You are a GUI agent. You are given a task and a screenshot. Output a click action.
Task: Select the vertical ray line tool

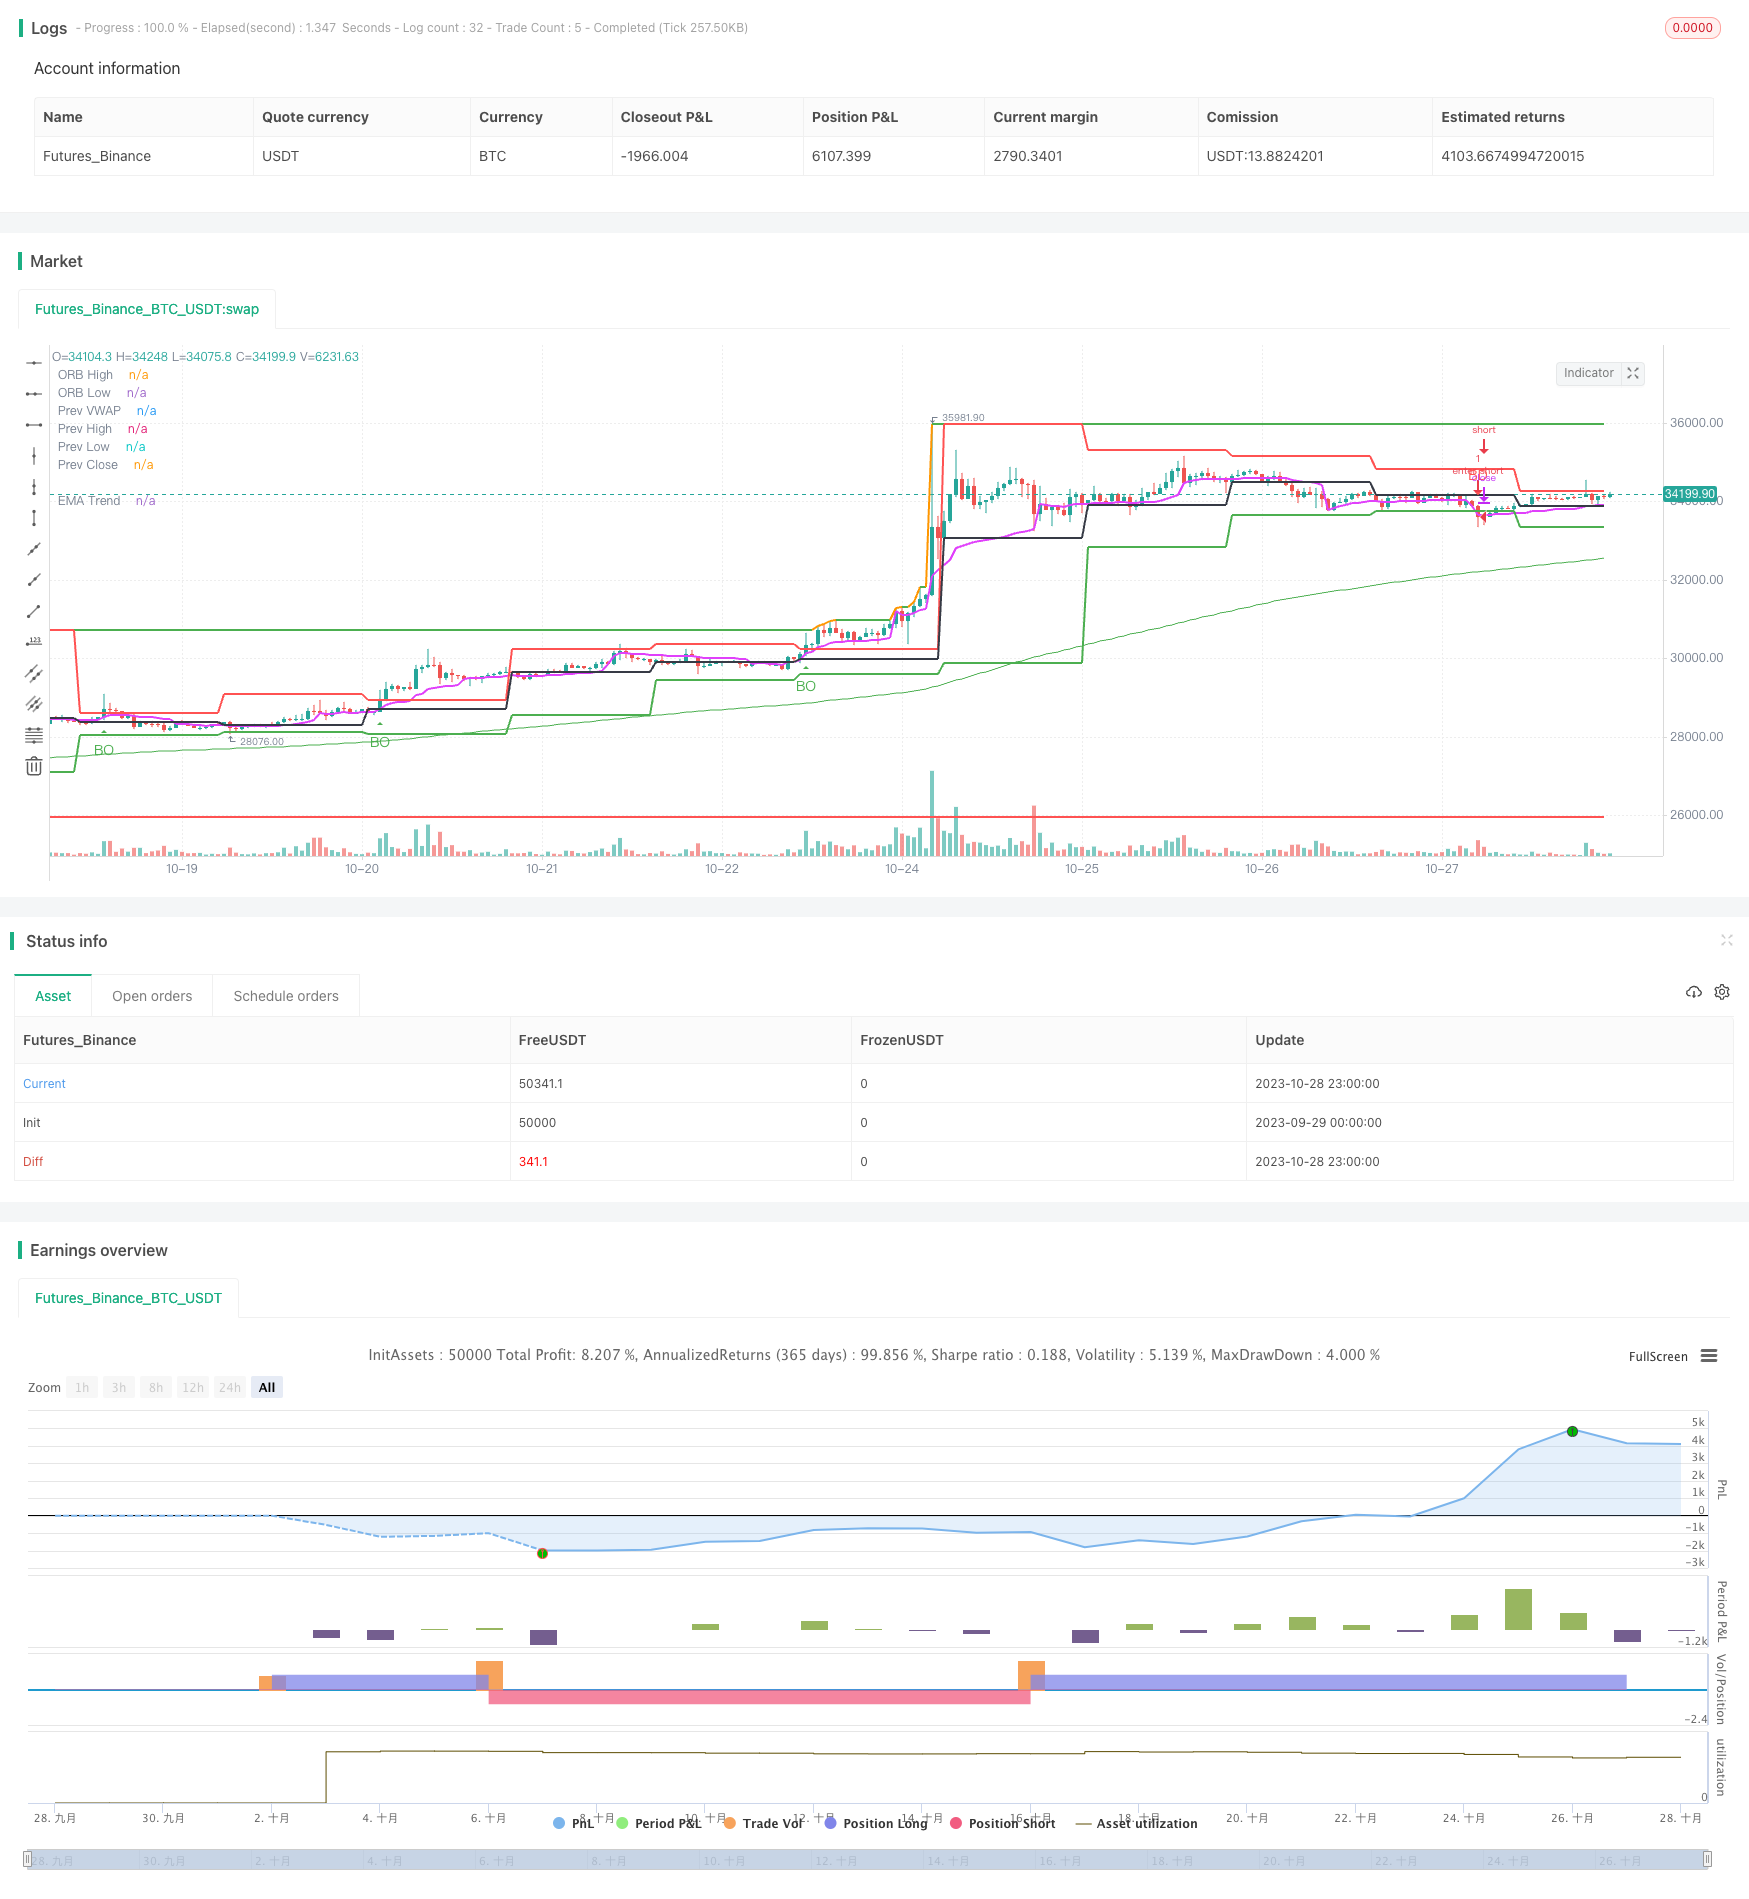pos(34,487)
